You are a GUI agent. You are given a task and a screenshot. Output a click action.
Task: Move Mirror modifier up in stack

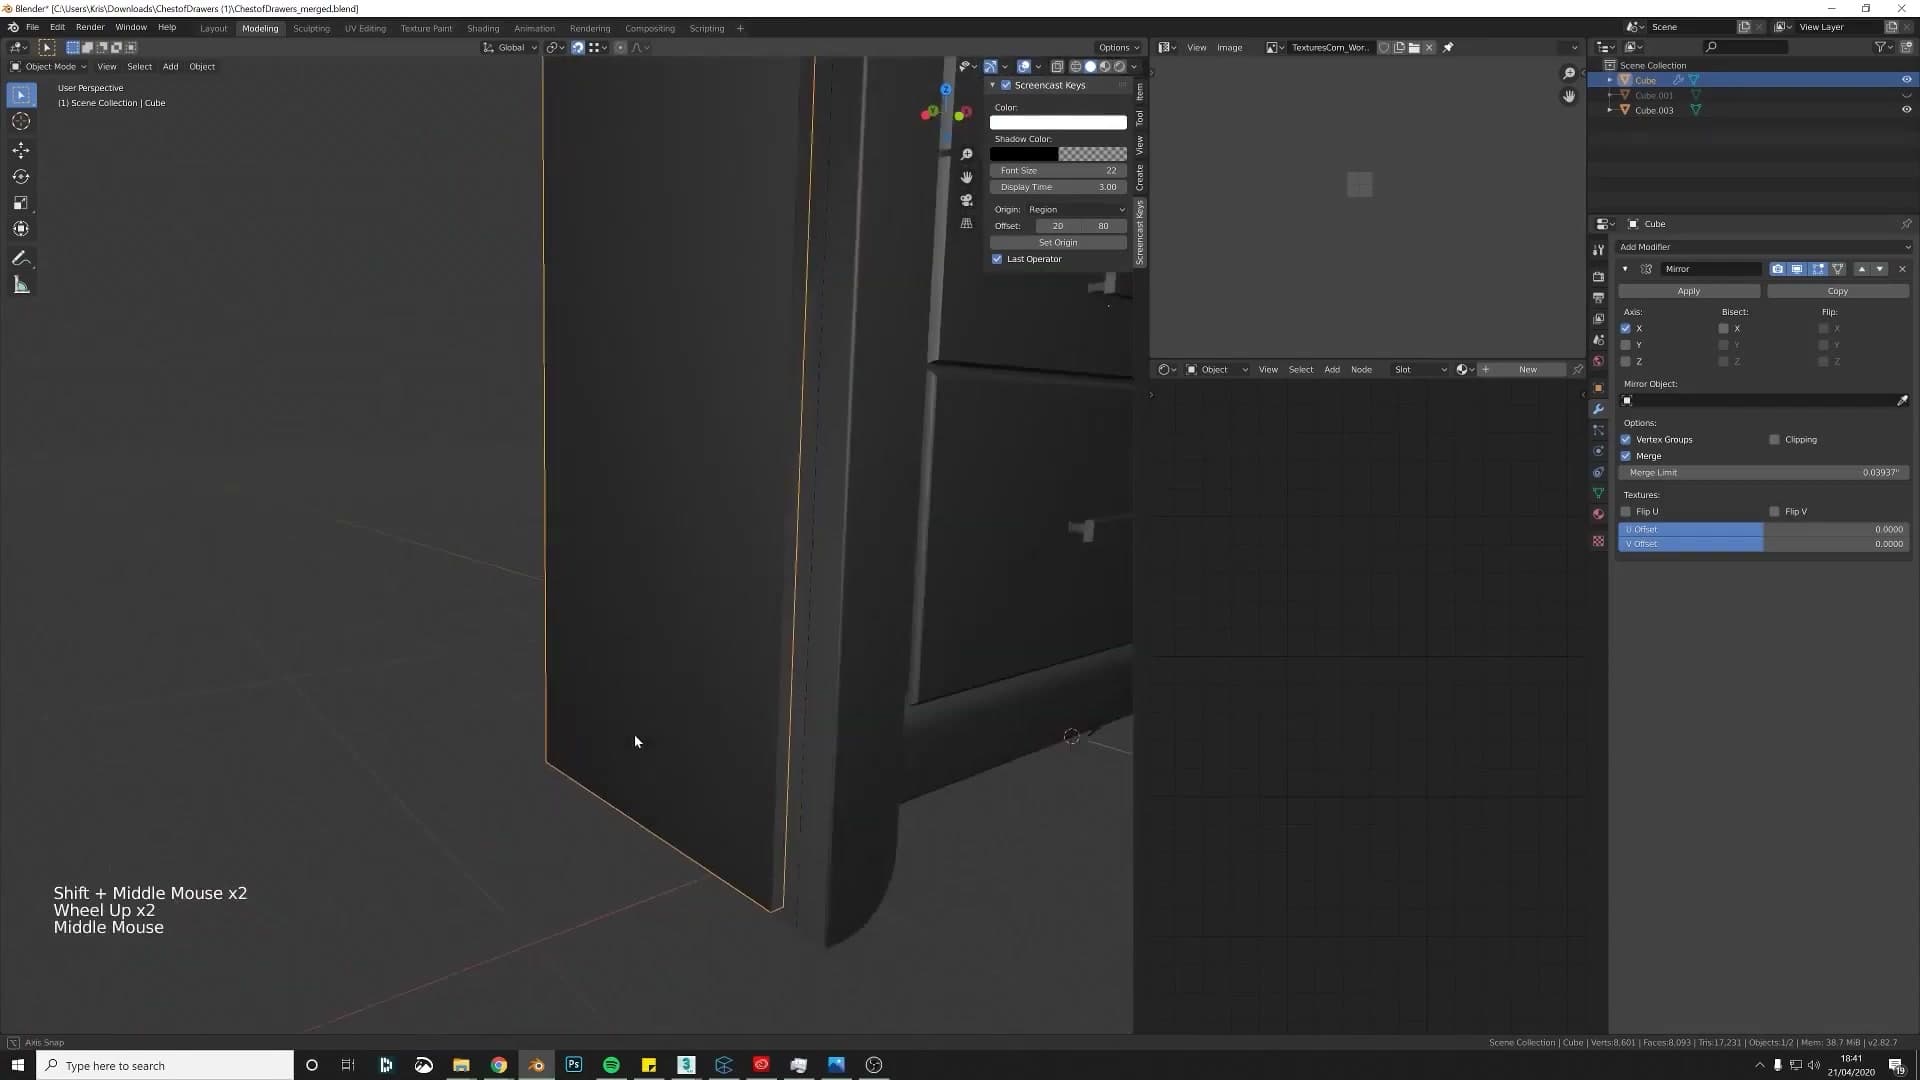1861,269
